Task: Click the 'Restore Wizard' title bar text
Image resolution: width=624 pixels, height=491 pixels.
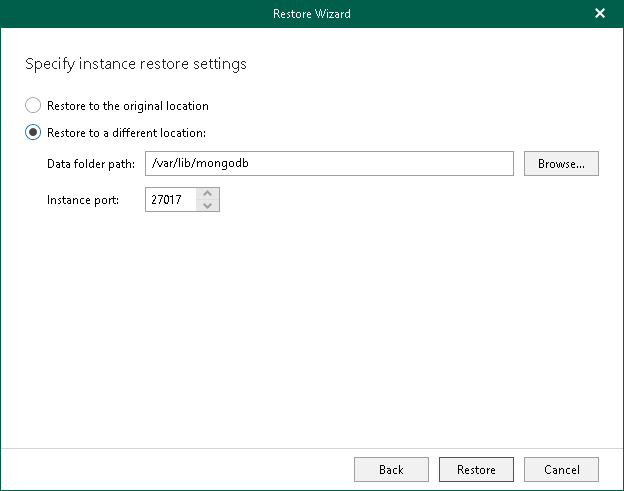Action: pos(311,14)
